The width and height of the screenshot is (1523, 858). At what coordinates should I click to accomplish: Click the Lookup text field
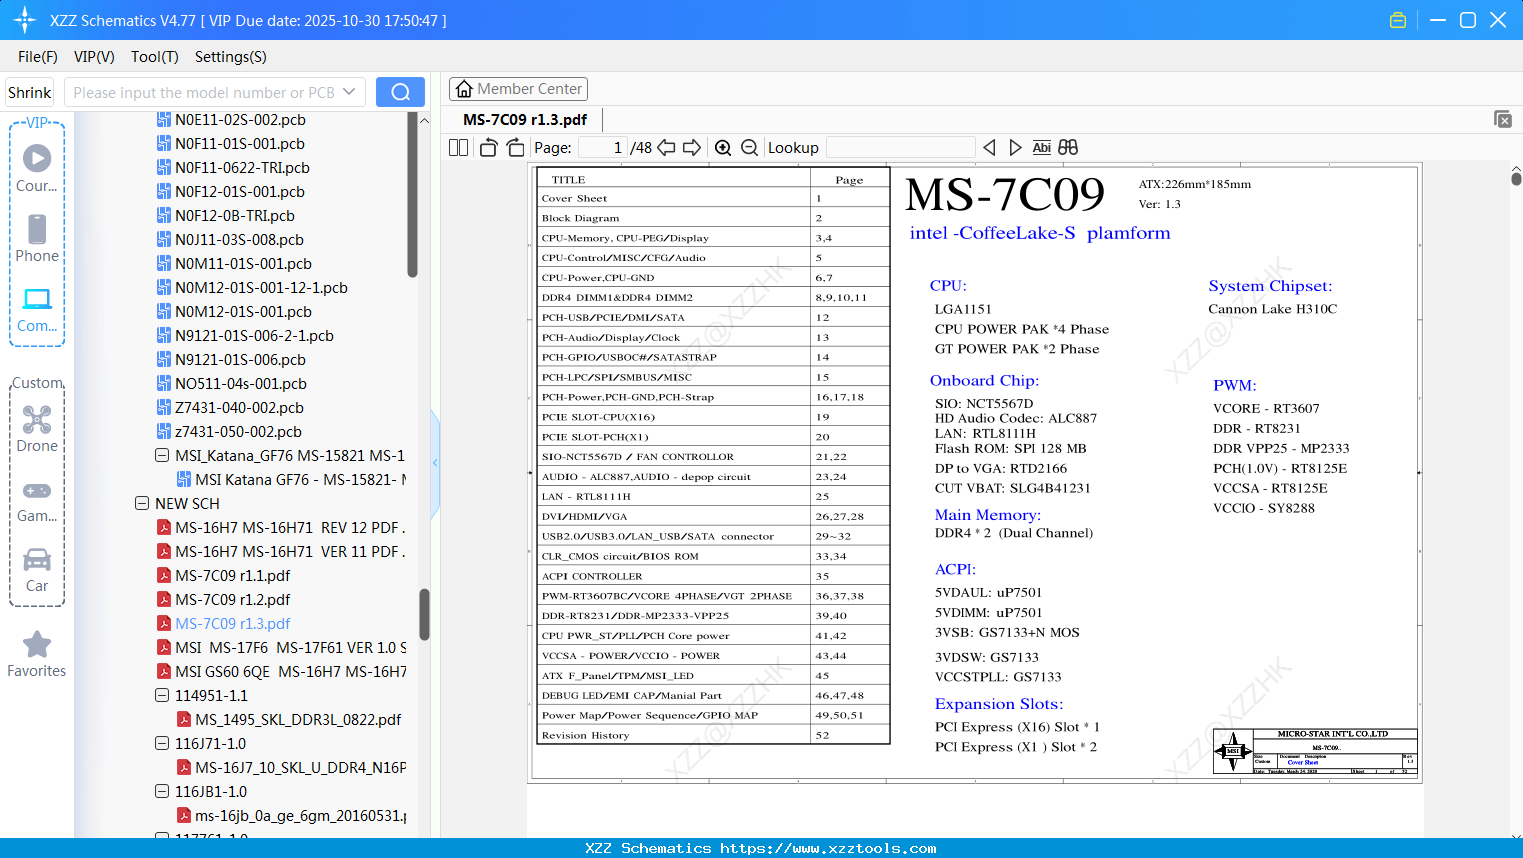[900, 148]
